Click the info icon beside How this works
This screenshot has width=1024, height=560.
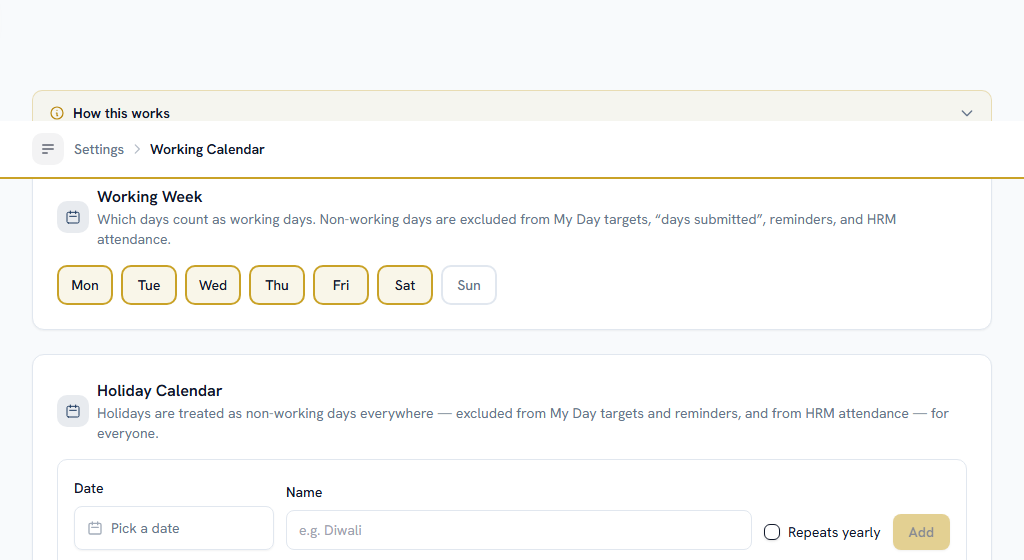pos(57,113)
